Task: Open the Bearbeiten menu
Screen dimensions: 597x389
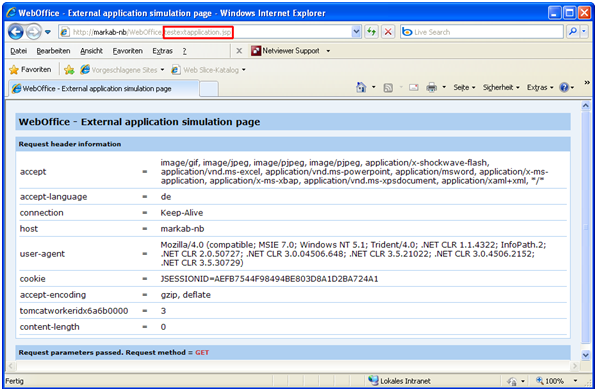Action: [53, 51]
